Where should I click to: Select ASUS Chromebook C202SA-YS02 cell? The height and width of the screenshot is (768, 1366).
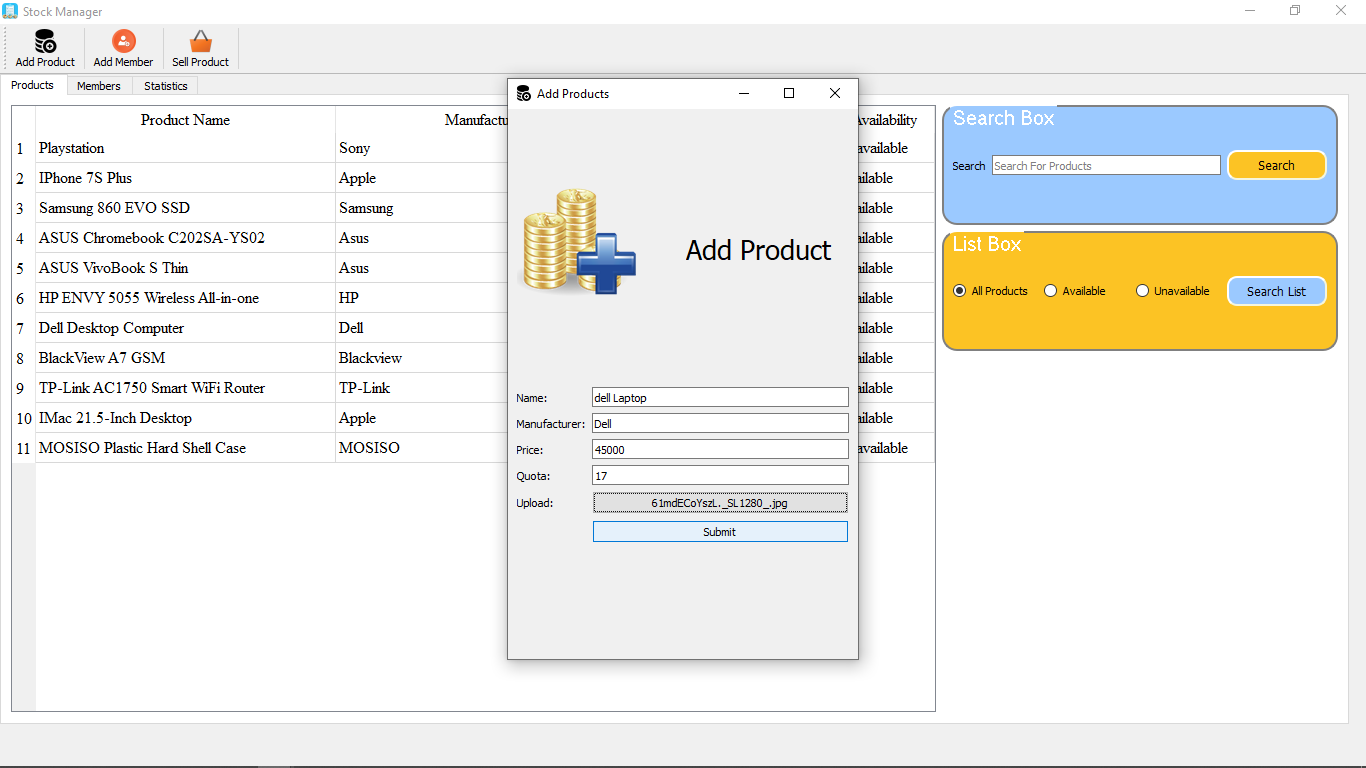[x=185, y=238]
